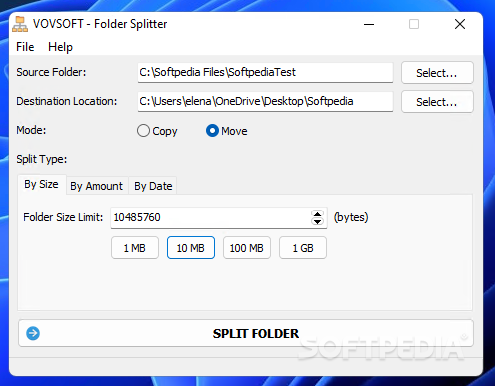Minimize the Folder Splitter window
The width and height of the screenshot is (495, 386).
369,24
